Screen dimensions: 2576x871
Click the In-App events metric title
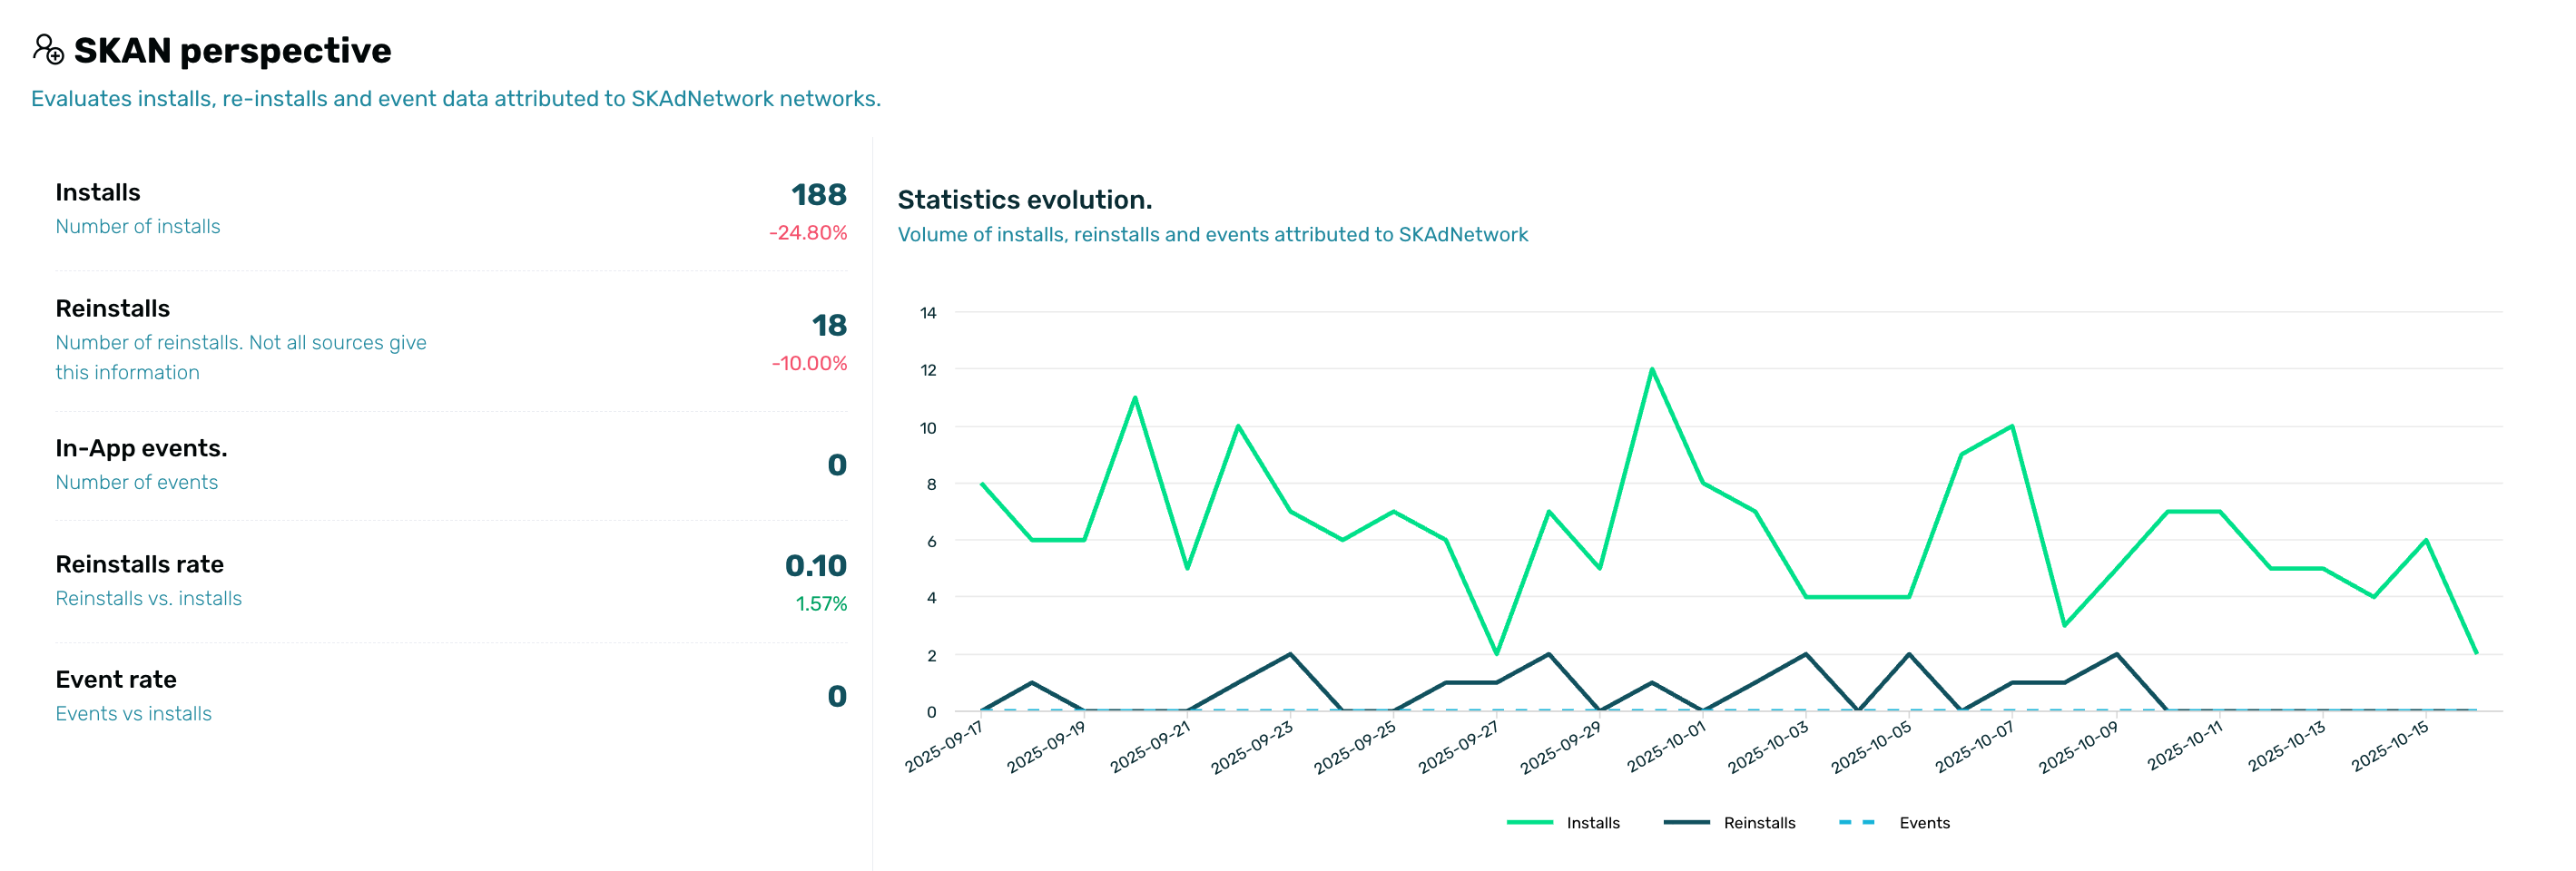(x=141, y=448)
